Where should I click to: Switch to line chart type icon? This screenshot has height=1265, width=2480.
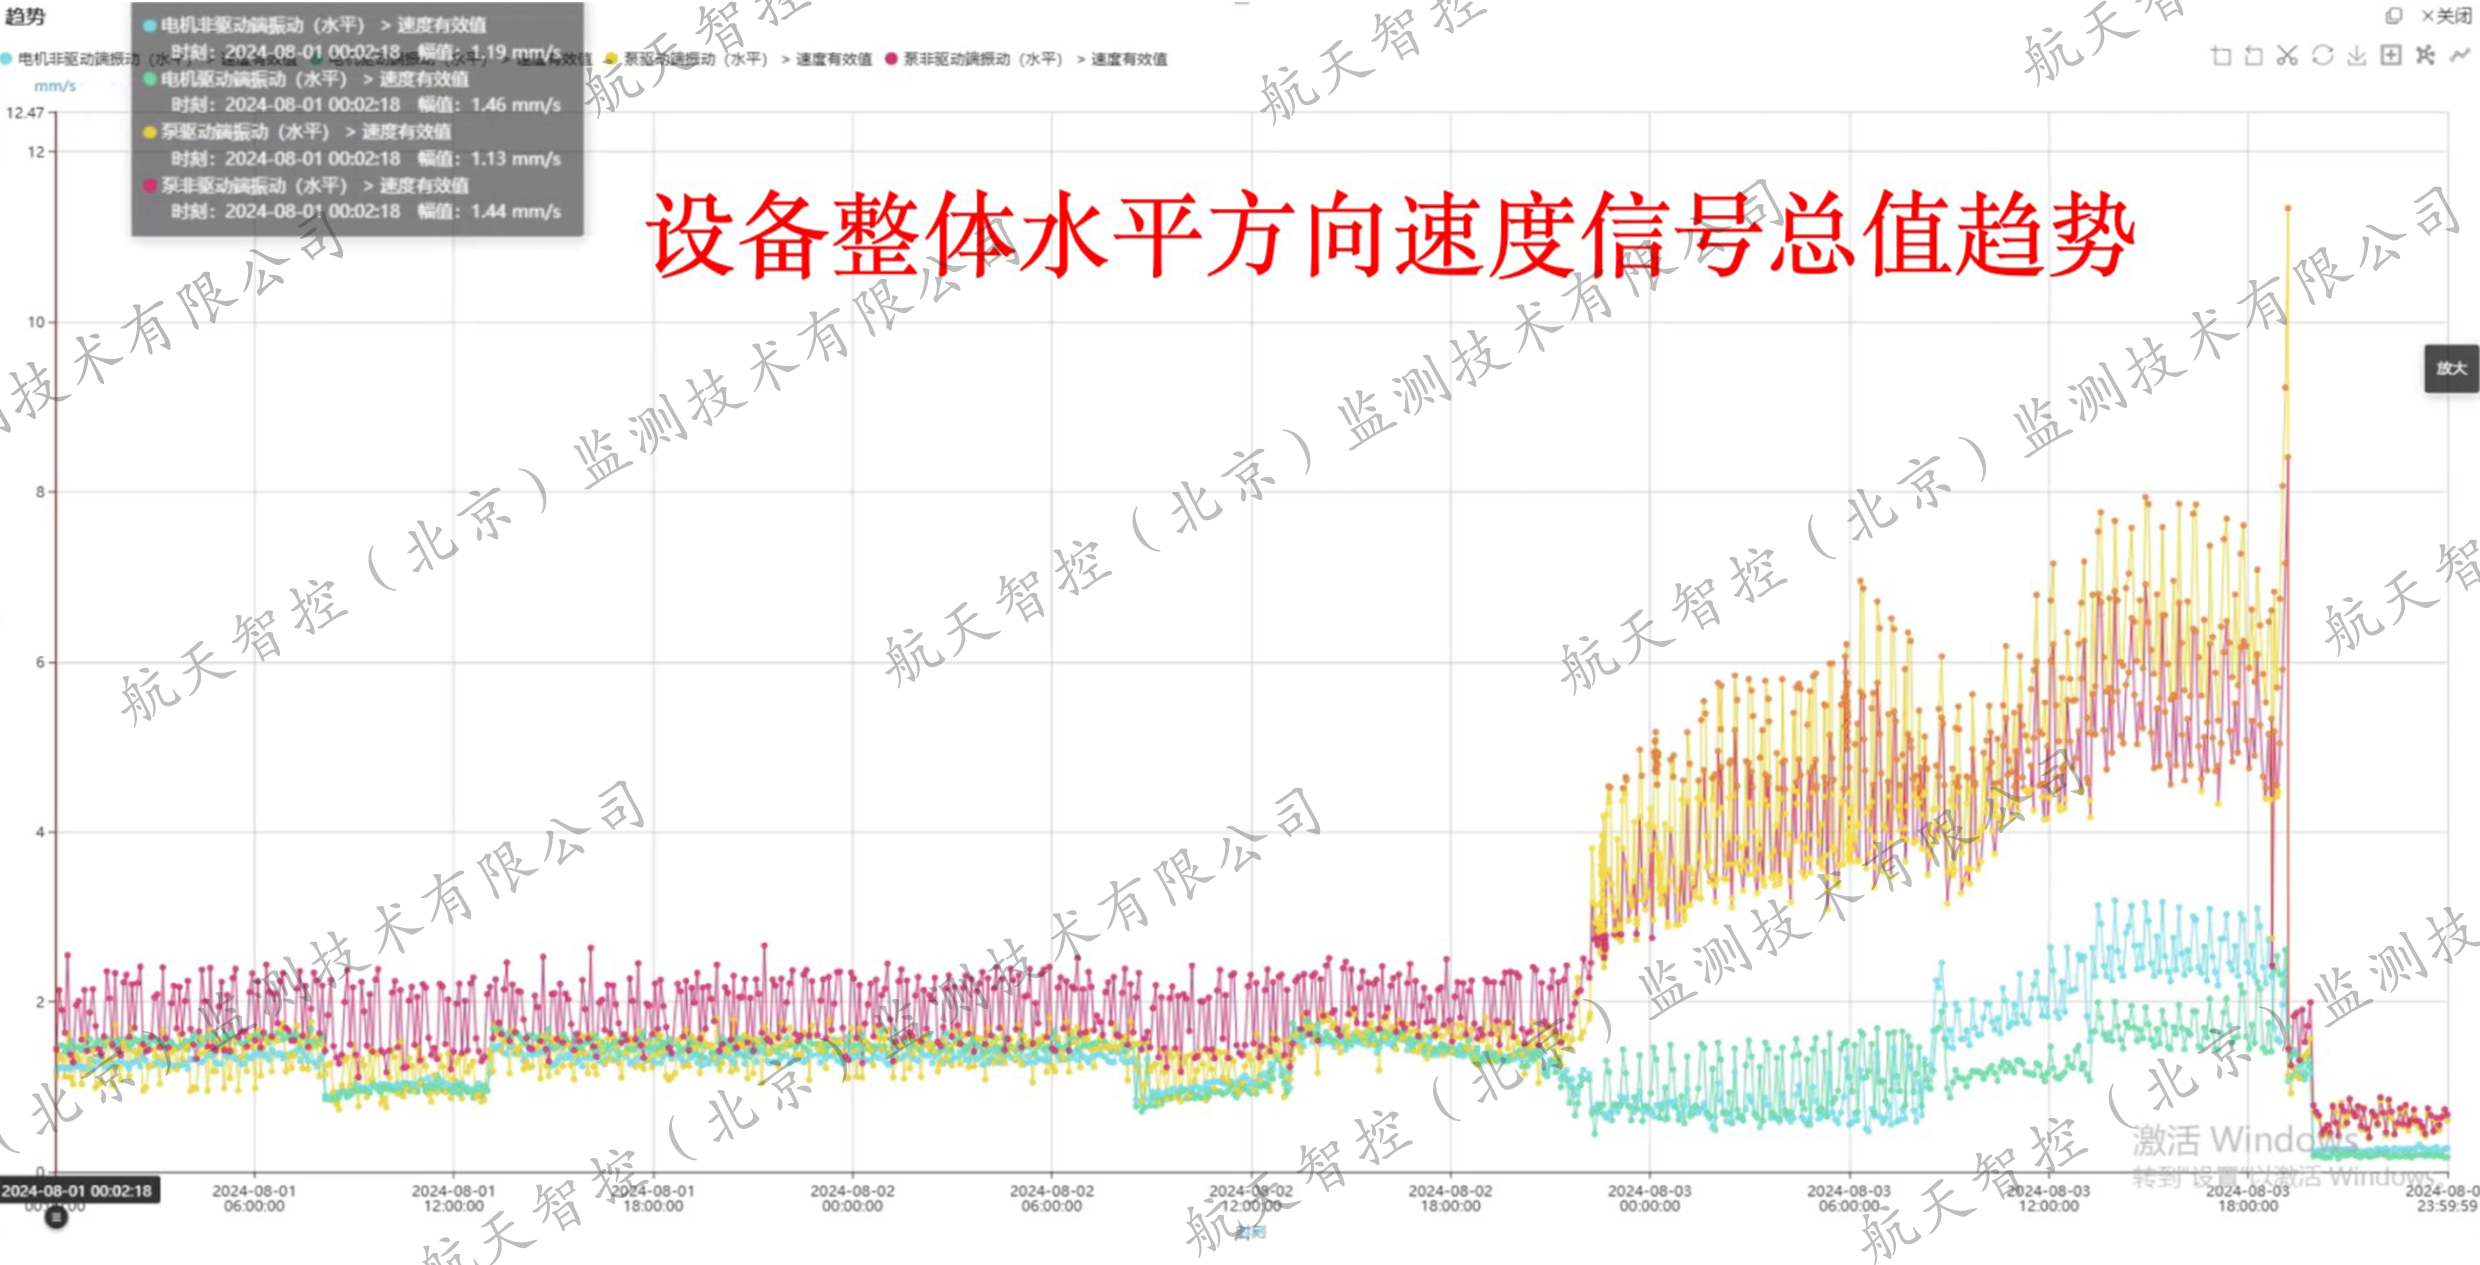pos(2459,56)
